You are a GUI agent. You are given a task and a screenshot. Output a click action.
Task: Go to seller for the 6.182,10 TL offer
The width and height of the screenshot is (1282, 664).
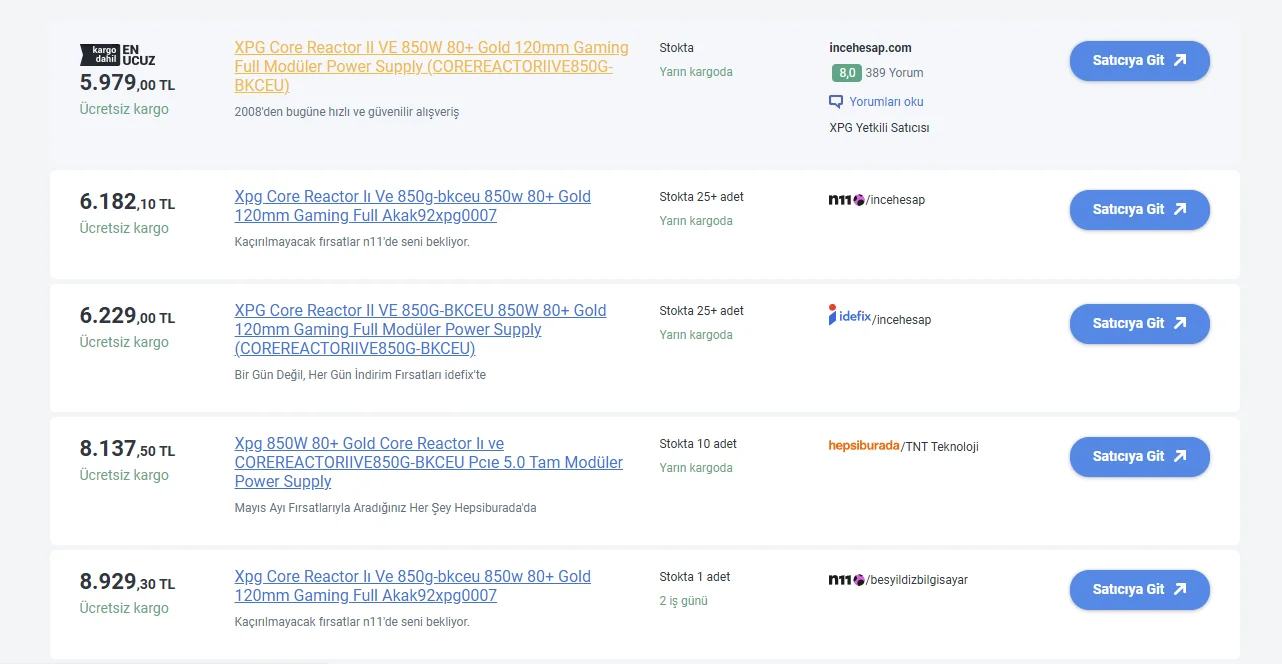1139,210
